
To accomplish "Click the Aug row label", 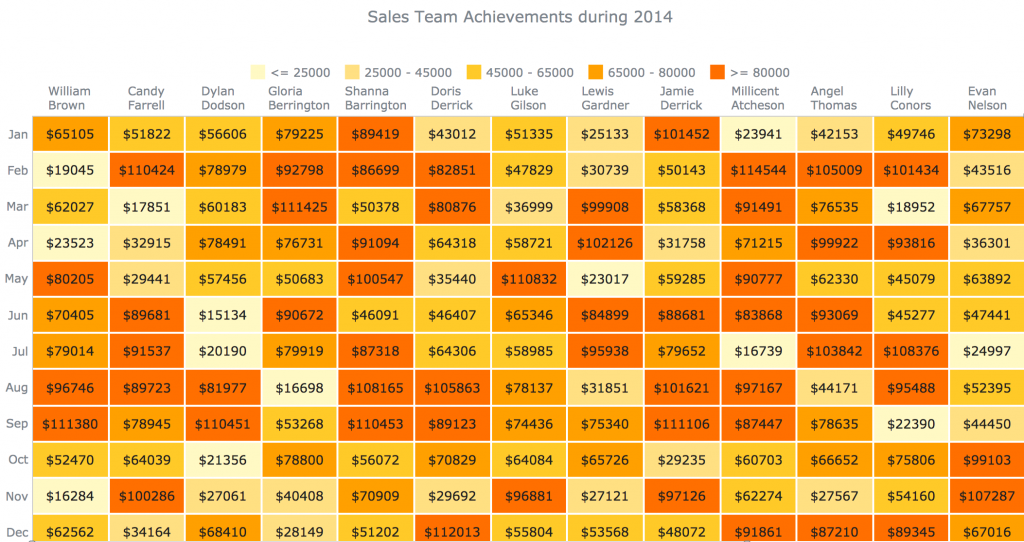I will [x=18, y=387].
